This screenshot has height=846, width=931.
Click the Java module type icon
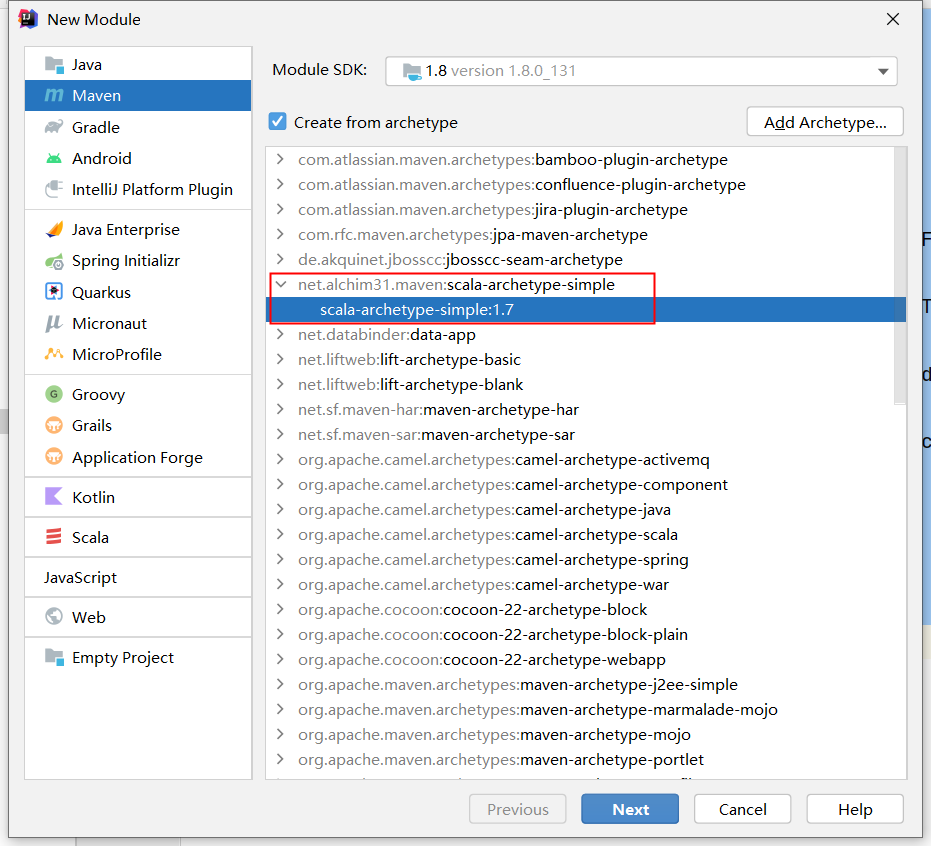tap(54, 65)
